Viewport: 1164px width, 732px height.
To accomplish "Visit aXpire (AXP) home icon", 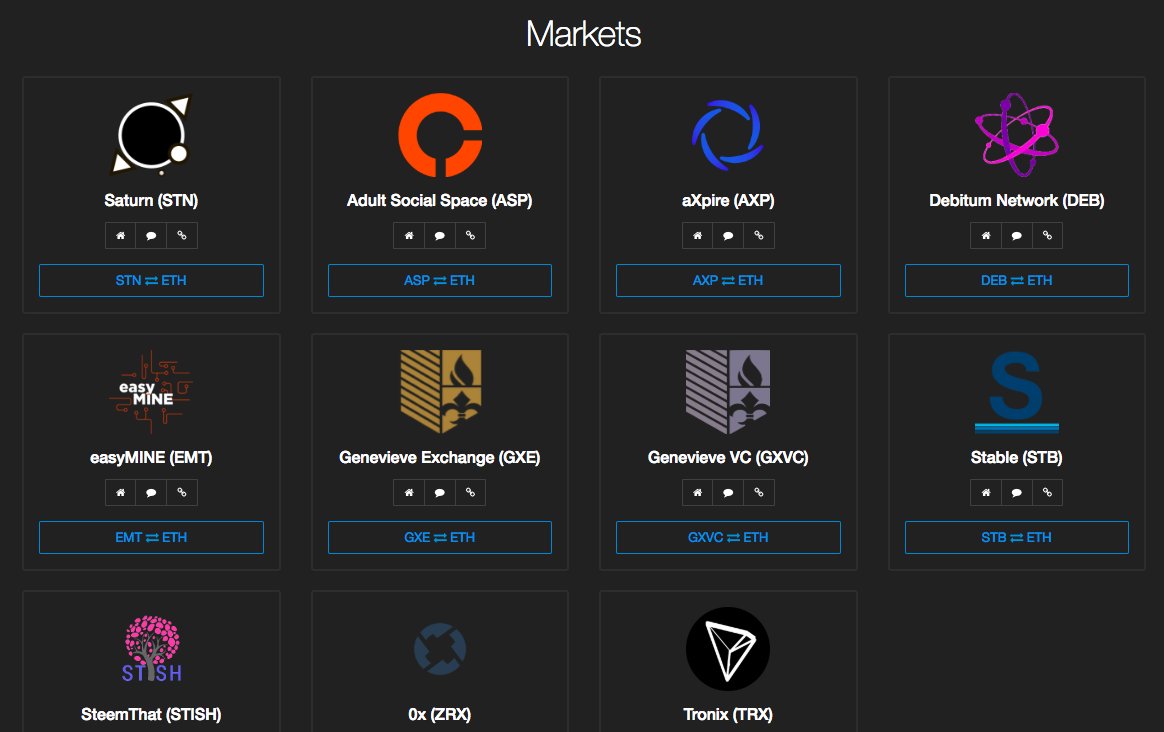I will (697, 235).
